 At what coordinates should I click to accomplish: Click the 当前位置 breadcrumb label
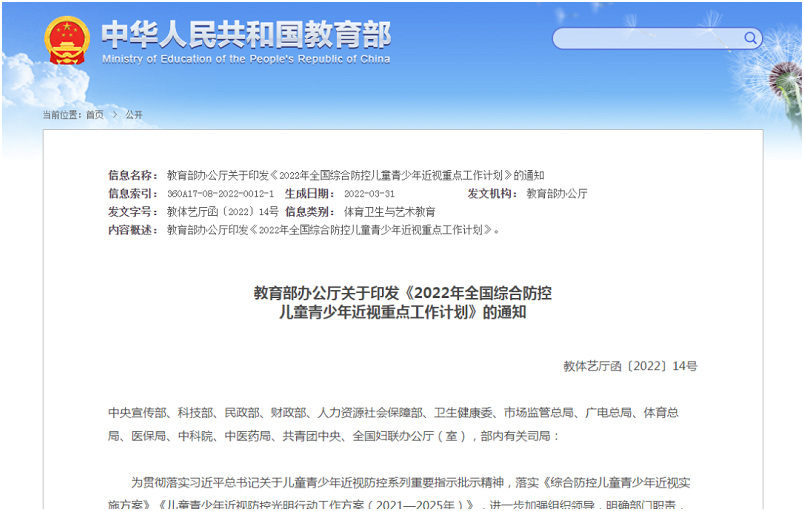coord(62,115)
